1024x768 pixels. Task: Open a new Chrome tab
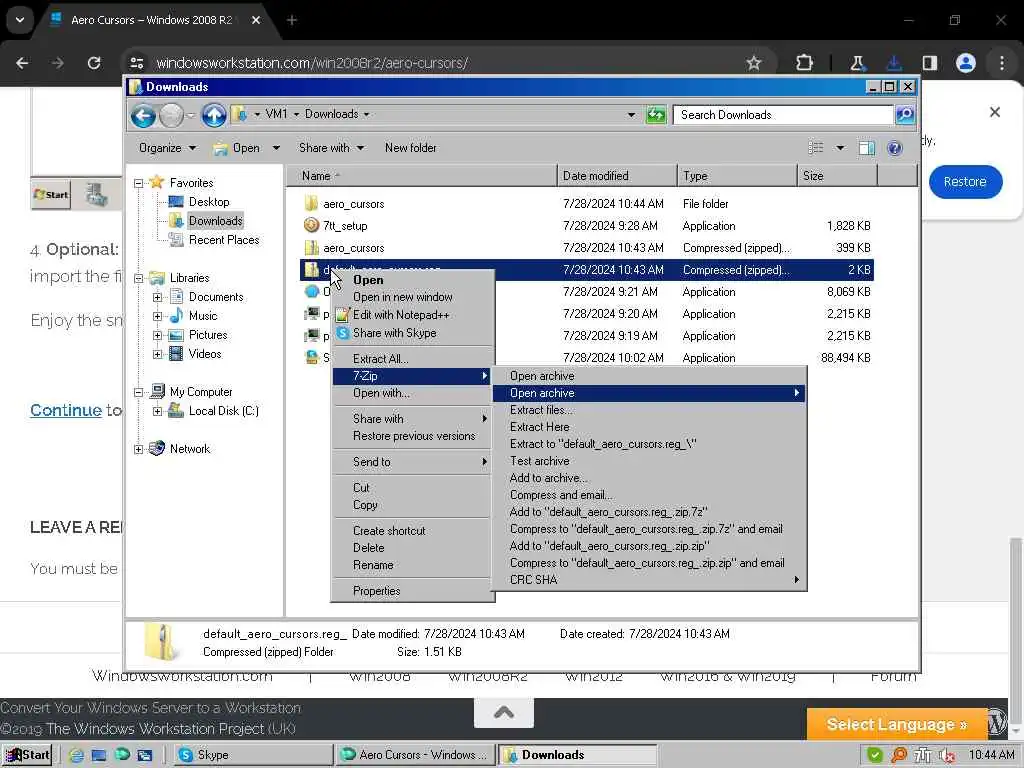[x=292, y=20]
